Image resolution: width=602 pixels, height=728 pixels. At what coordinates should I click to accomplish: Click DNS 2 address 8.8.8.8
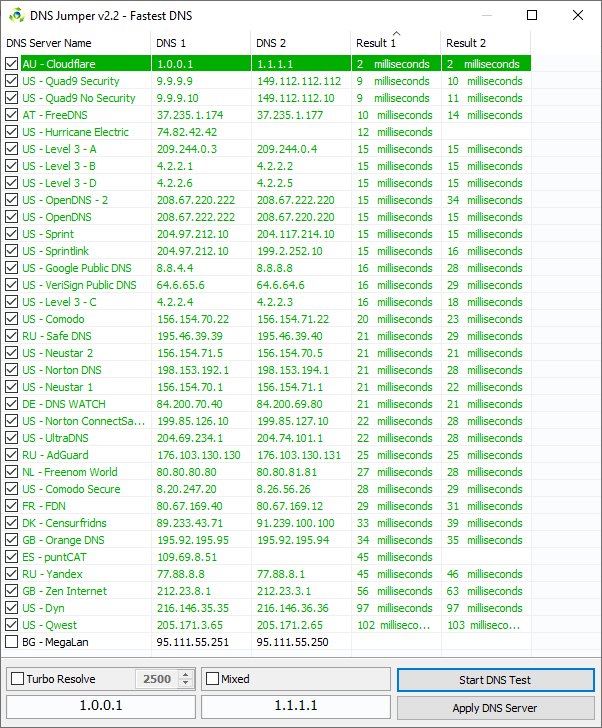coord(275,268)
